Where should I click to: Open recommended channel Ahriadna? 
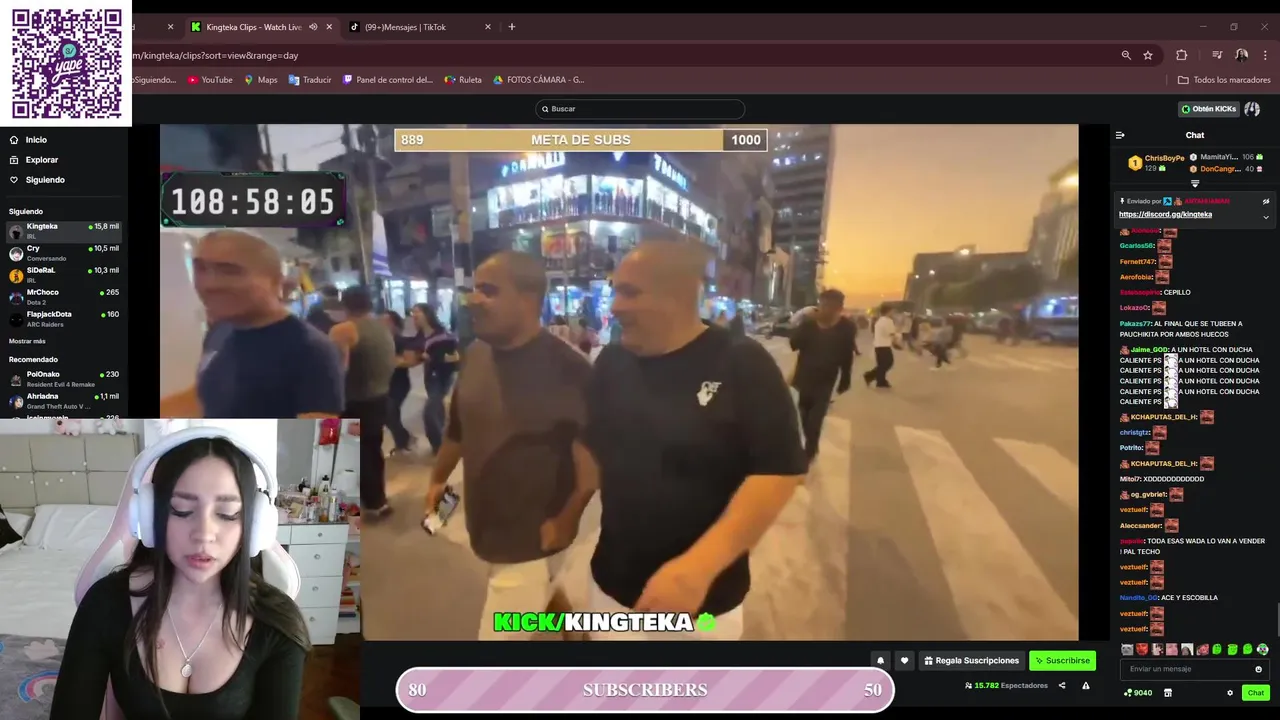pyautogui.click(x=64, y=401)
